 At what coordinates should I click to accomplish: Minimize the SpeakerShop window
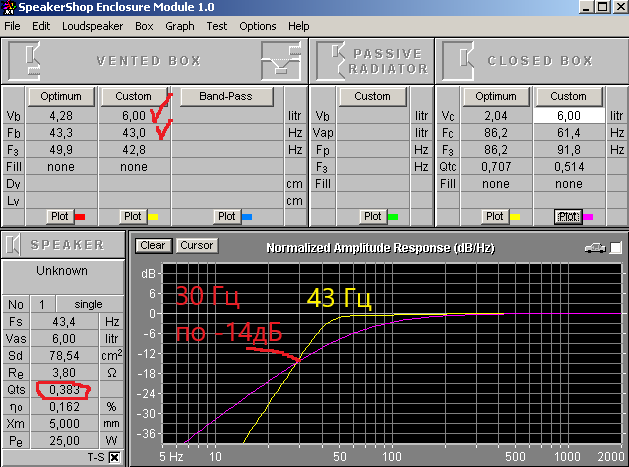586,7
